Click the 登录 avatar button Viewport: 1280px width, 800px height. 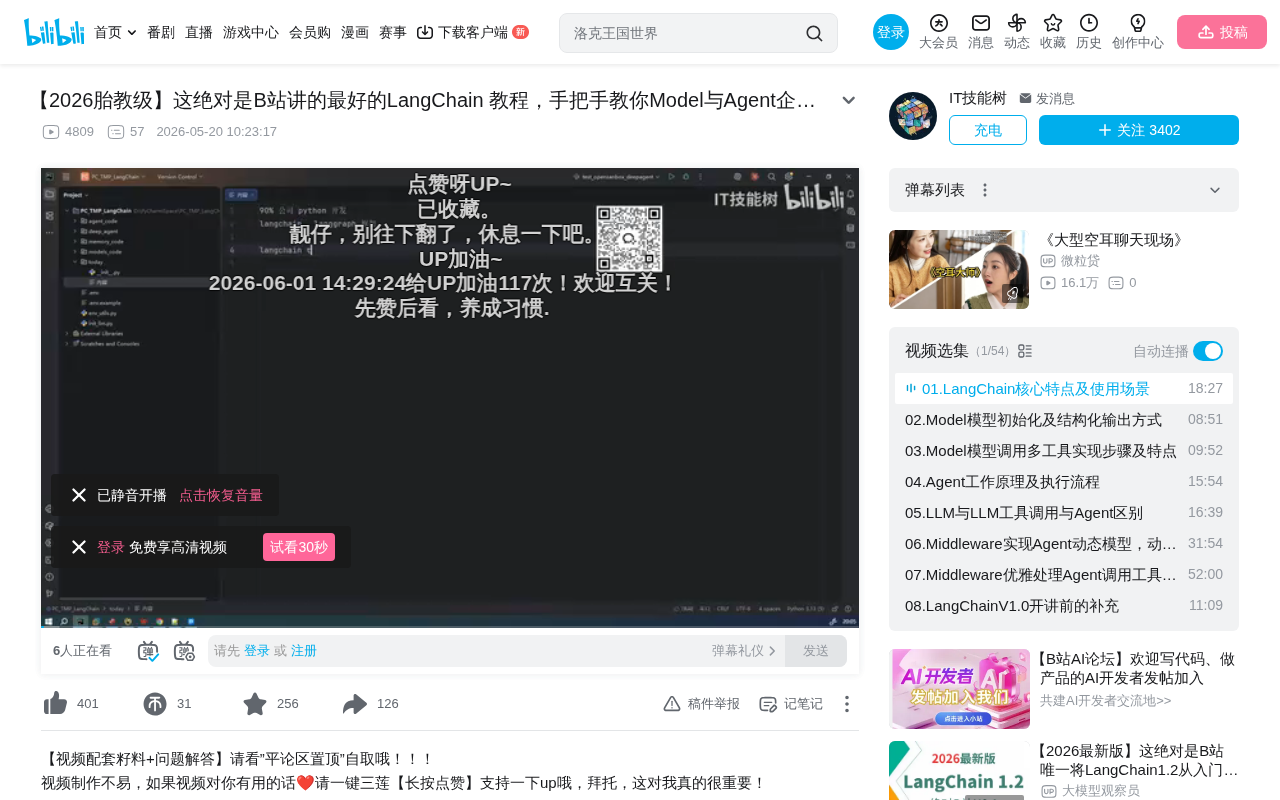tap(891, 32)
